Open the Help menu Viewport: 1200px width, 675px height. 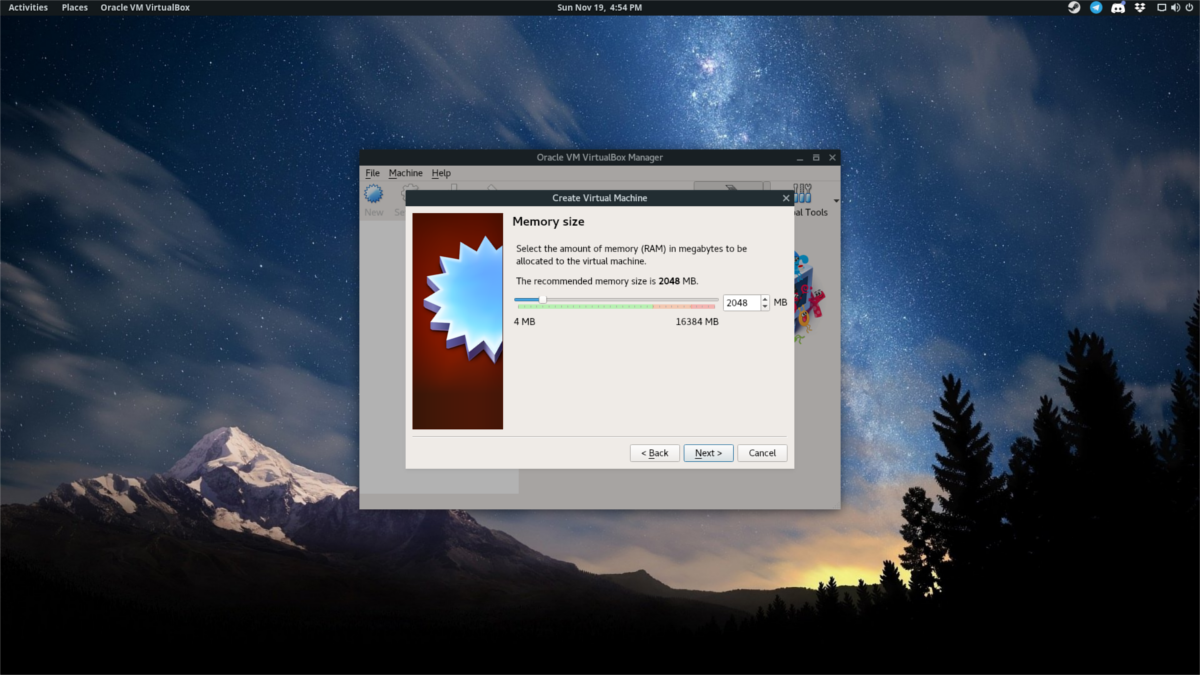[x=441, y=173]
